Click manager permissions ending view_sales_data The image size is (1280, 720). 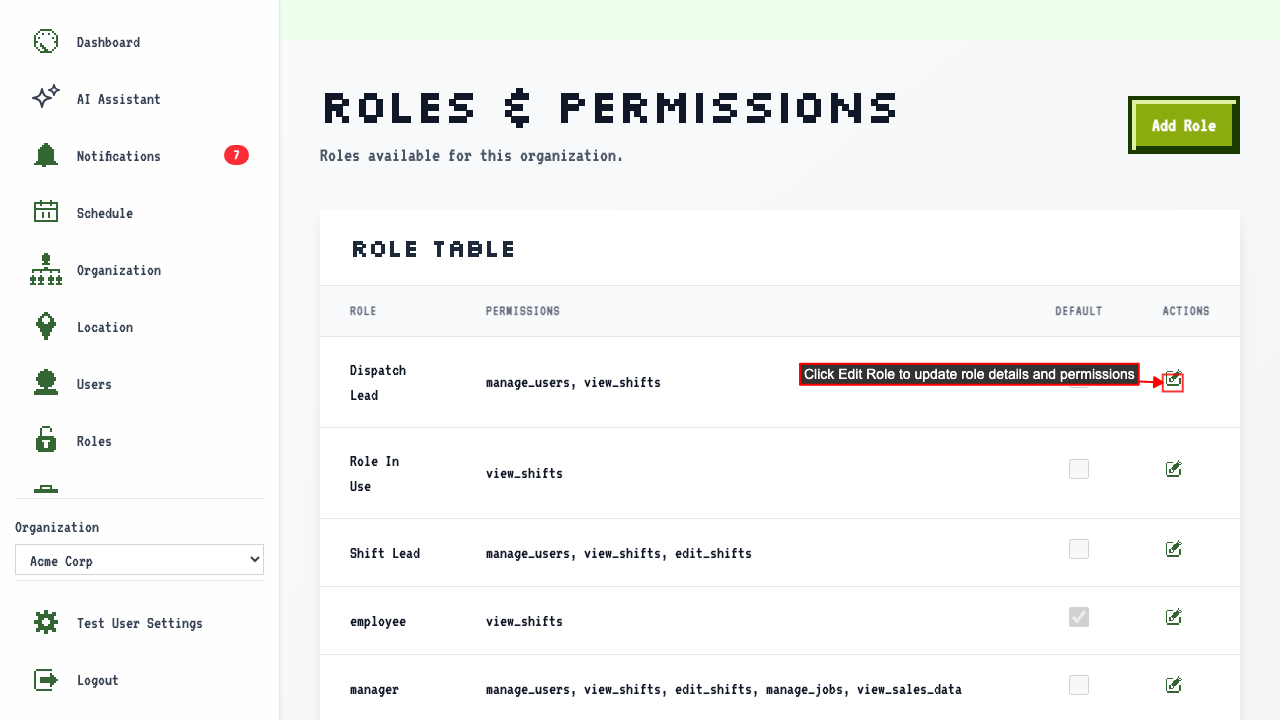tap(724, 689)
